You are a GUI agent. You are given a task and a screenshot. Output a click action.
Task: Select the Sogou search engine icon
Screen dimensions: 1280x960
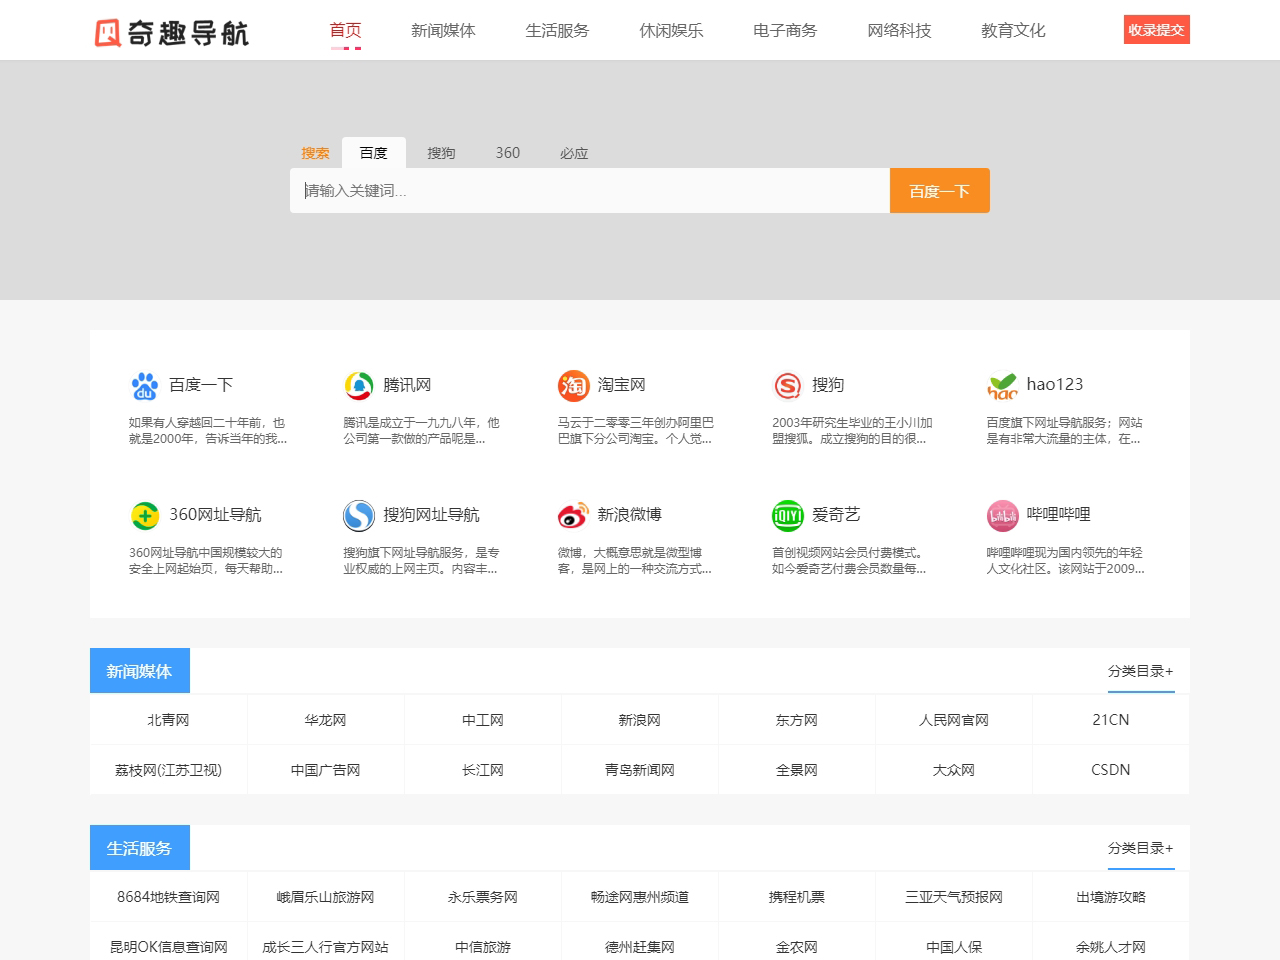pyautogui.click(x=788, y=385)
